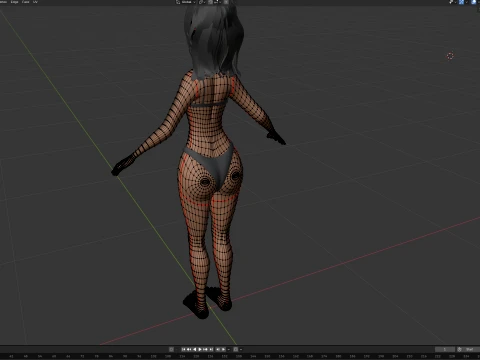Viewport: 480px width, 360px height.
Task: Toggle the auto keying record button
Action: [171, 349]
